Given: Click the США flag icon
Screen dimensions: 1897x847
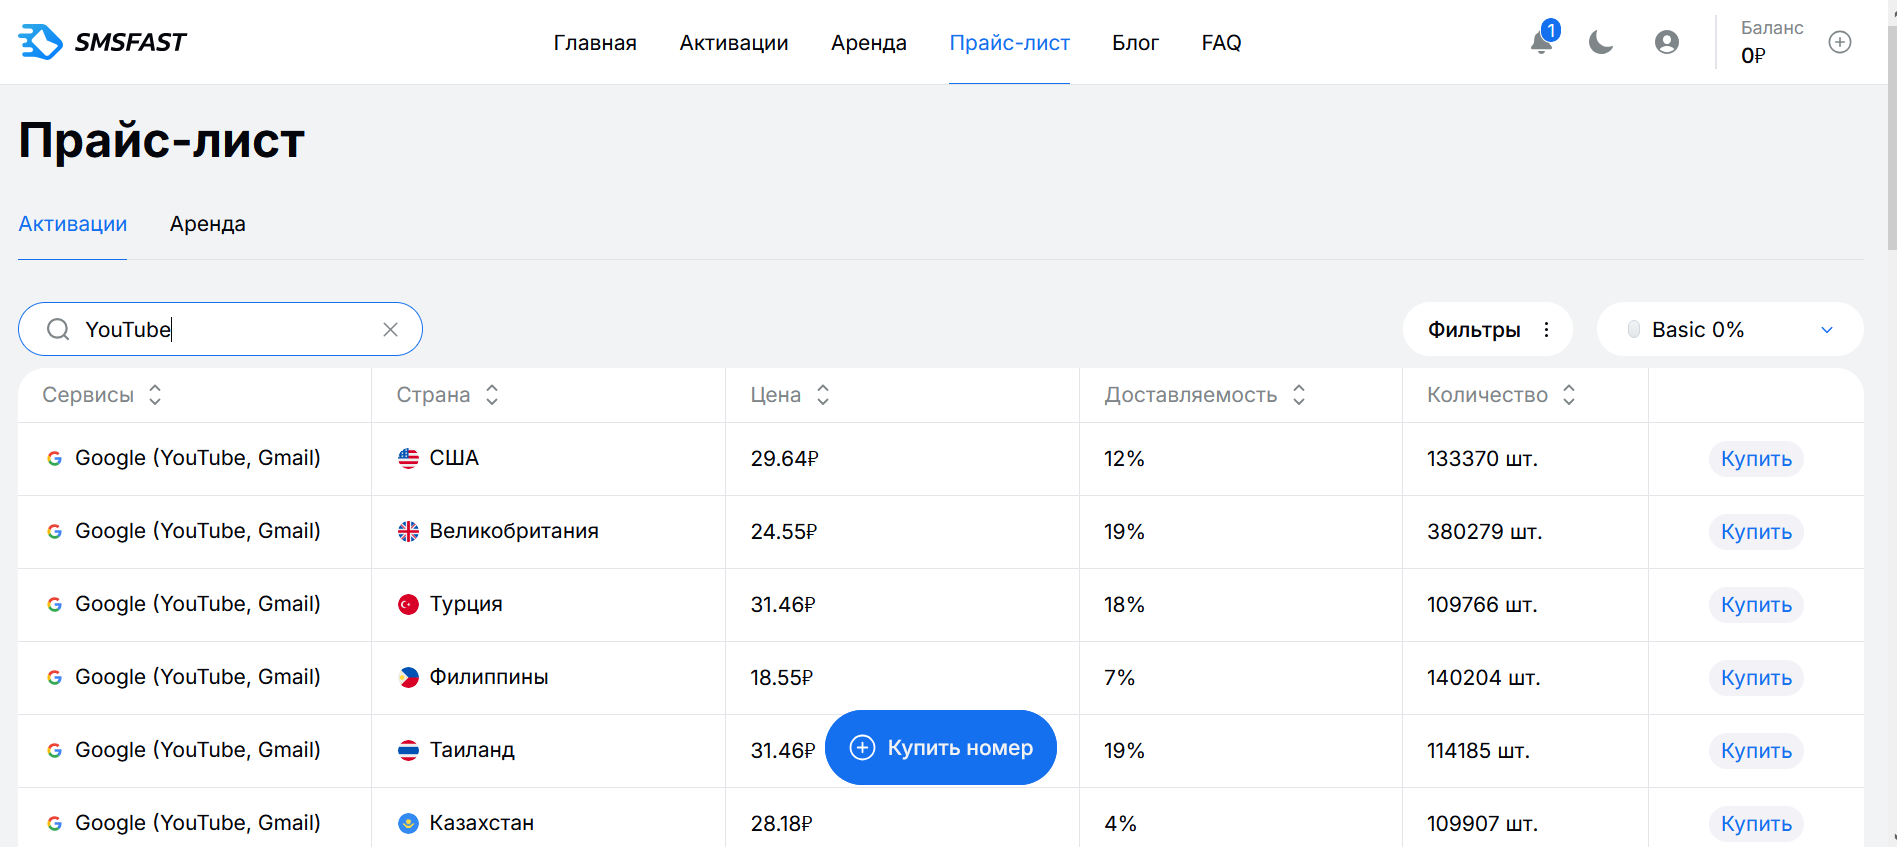Looking at the screenshot, I should (x=408, y=459).
